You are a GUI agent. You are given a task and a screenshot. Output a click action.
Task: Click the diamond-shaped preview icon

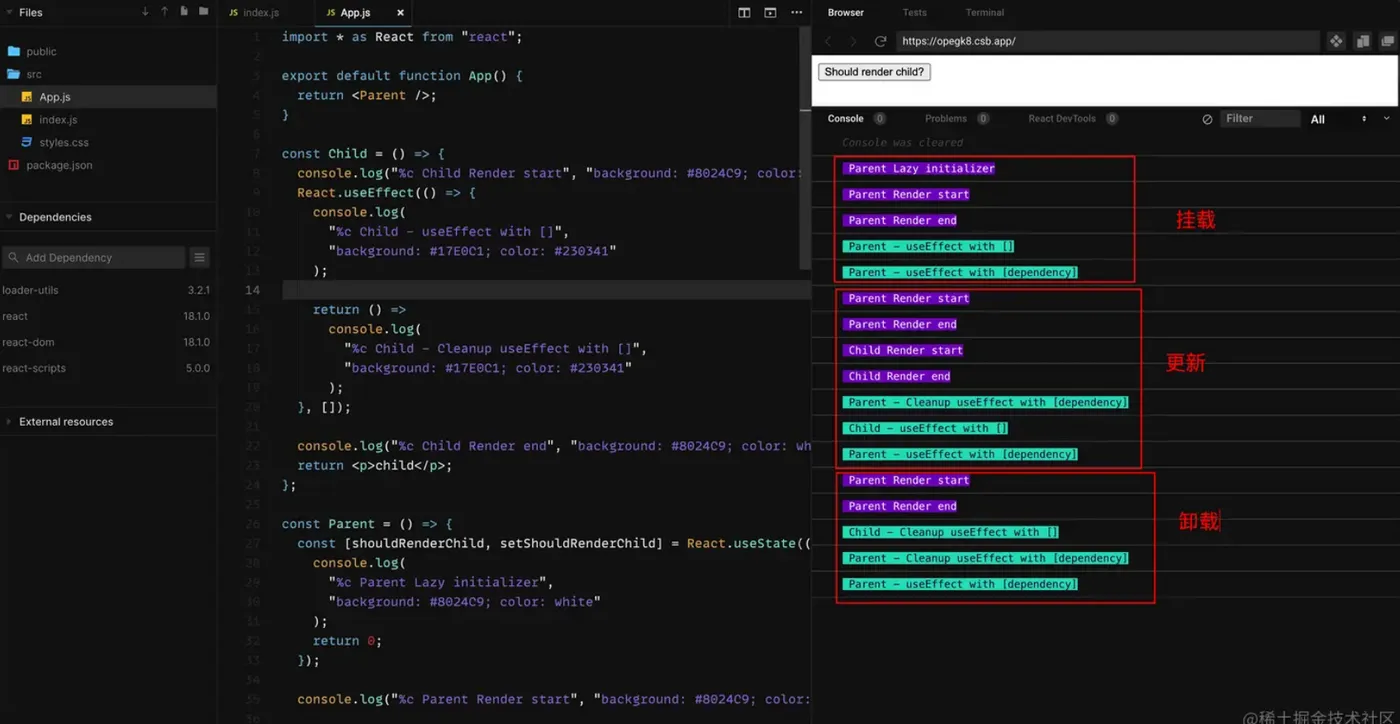coord(1336,41)
